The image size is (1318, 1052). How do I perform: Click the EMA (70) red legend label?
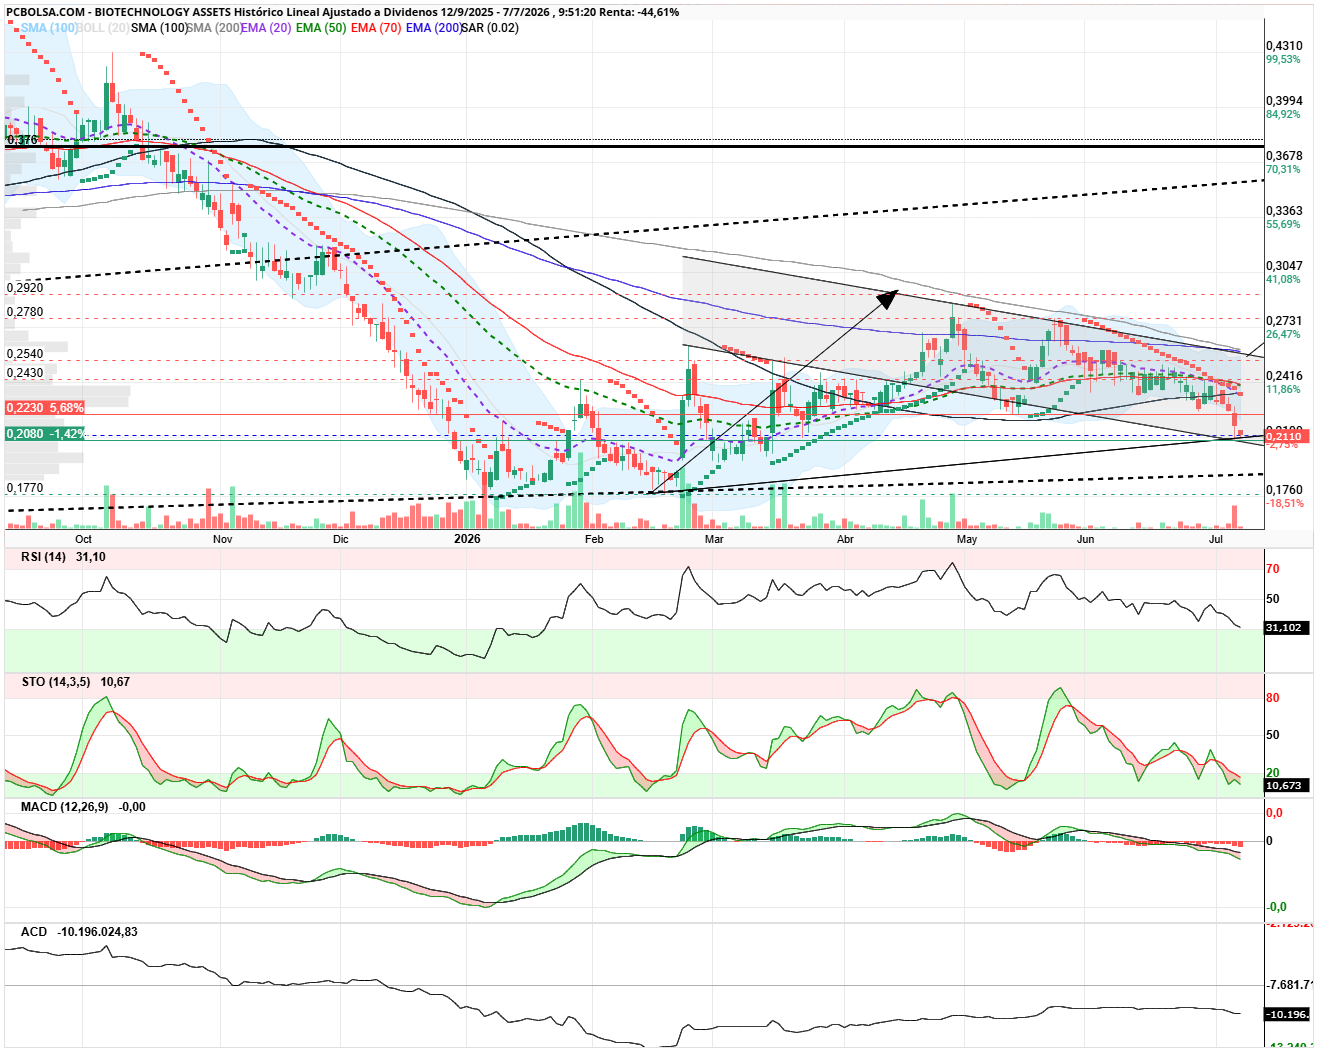376,28
